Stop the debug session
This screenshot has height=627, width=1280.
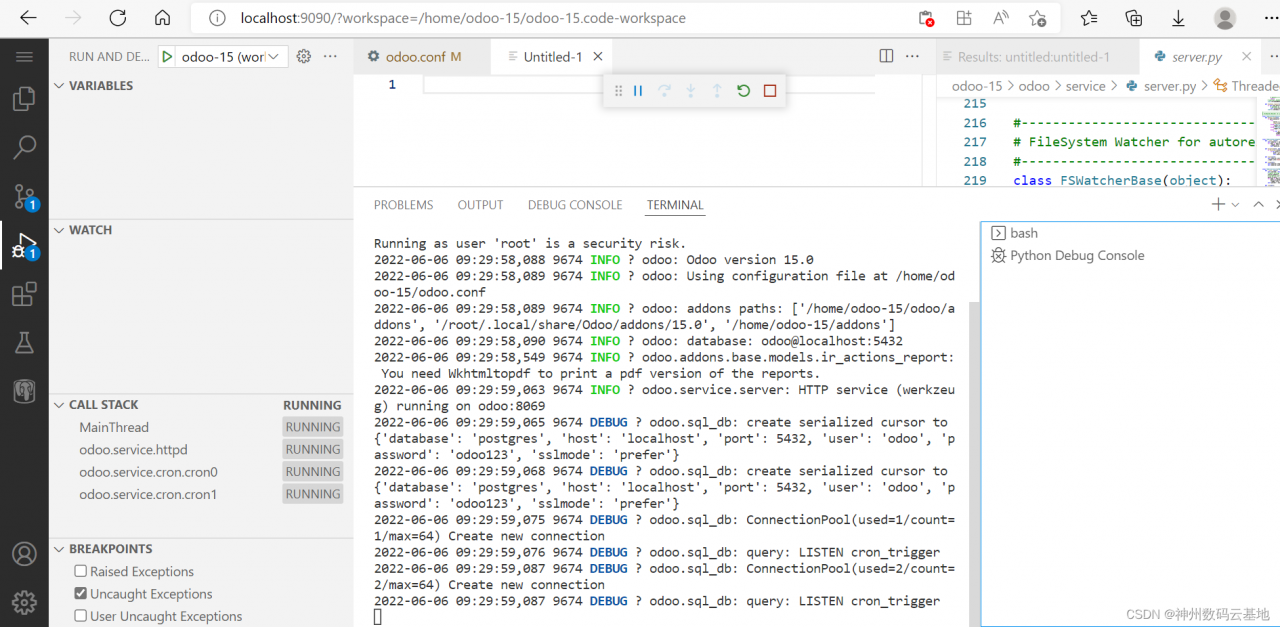click(770, 91)
